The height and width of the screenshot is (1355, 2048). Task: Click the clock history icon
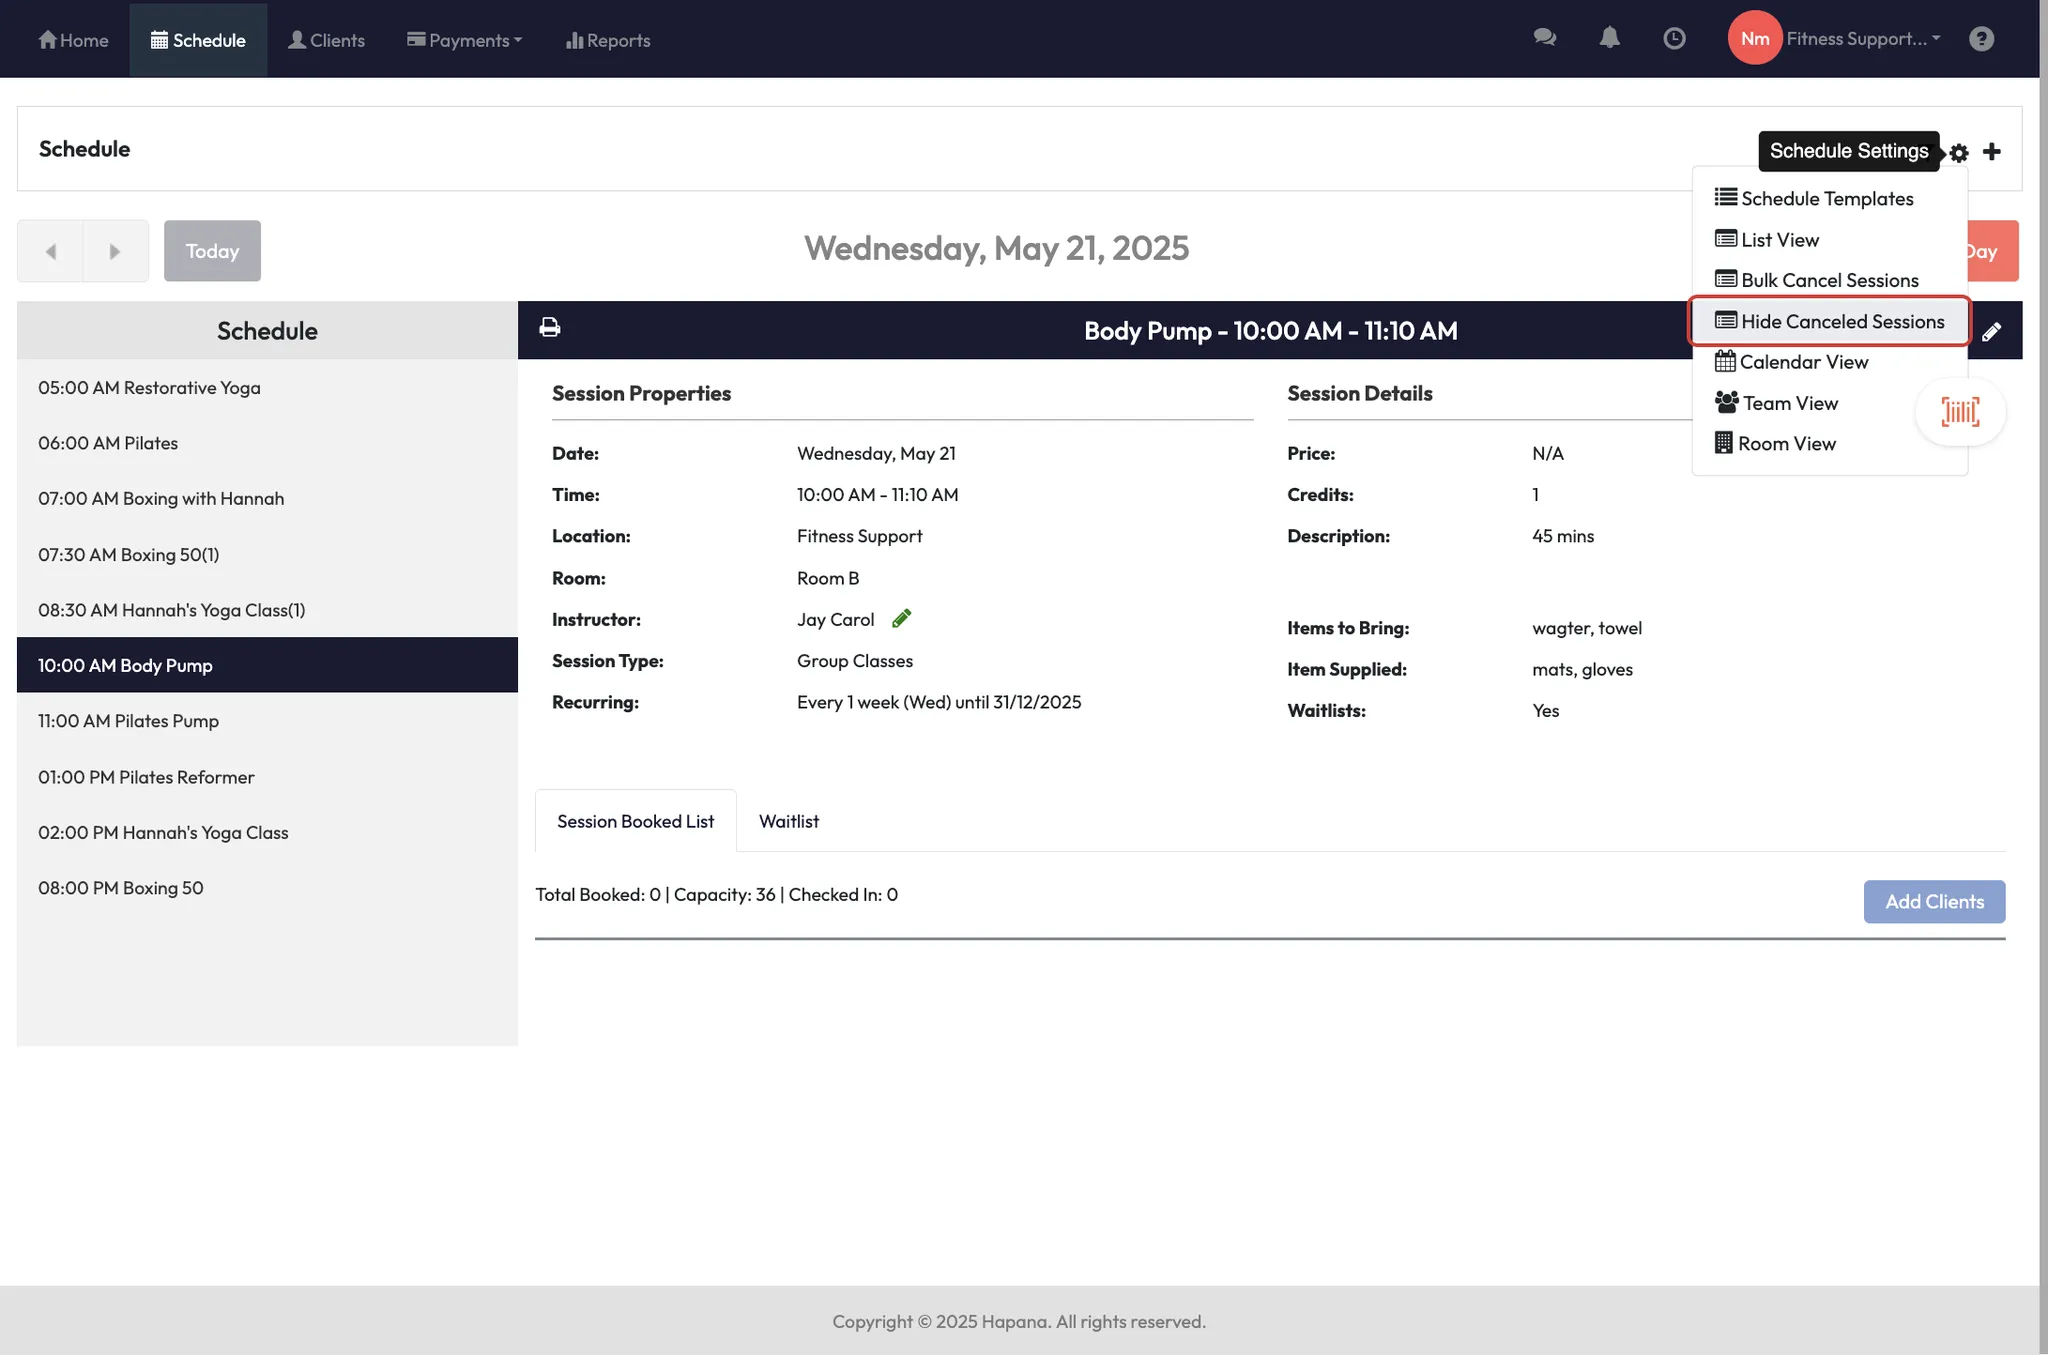[x=1674, y=38]
